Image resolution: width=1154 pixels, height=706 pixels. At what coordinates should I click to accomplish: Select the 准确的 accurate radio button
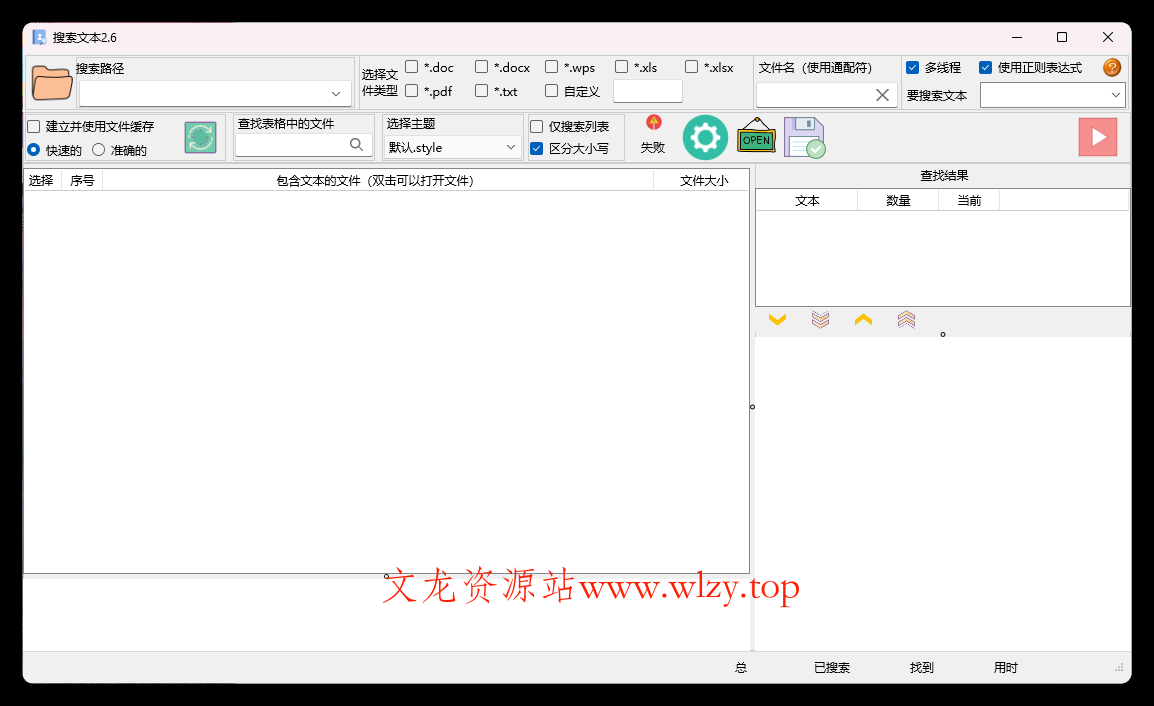tap(97, 150)
